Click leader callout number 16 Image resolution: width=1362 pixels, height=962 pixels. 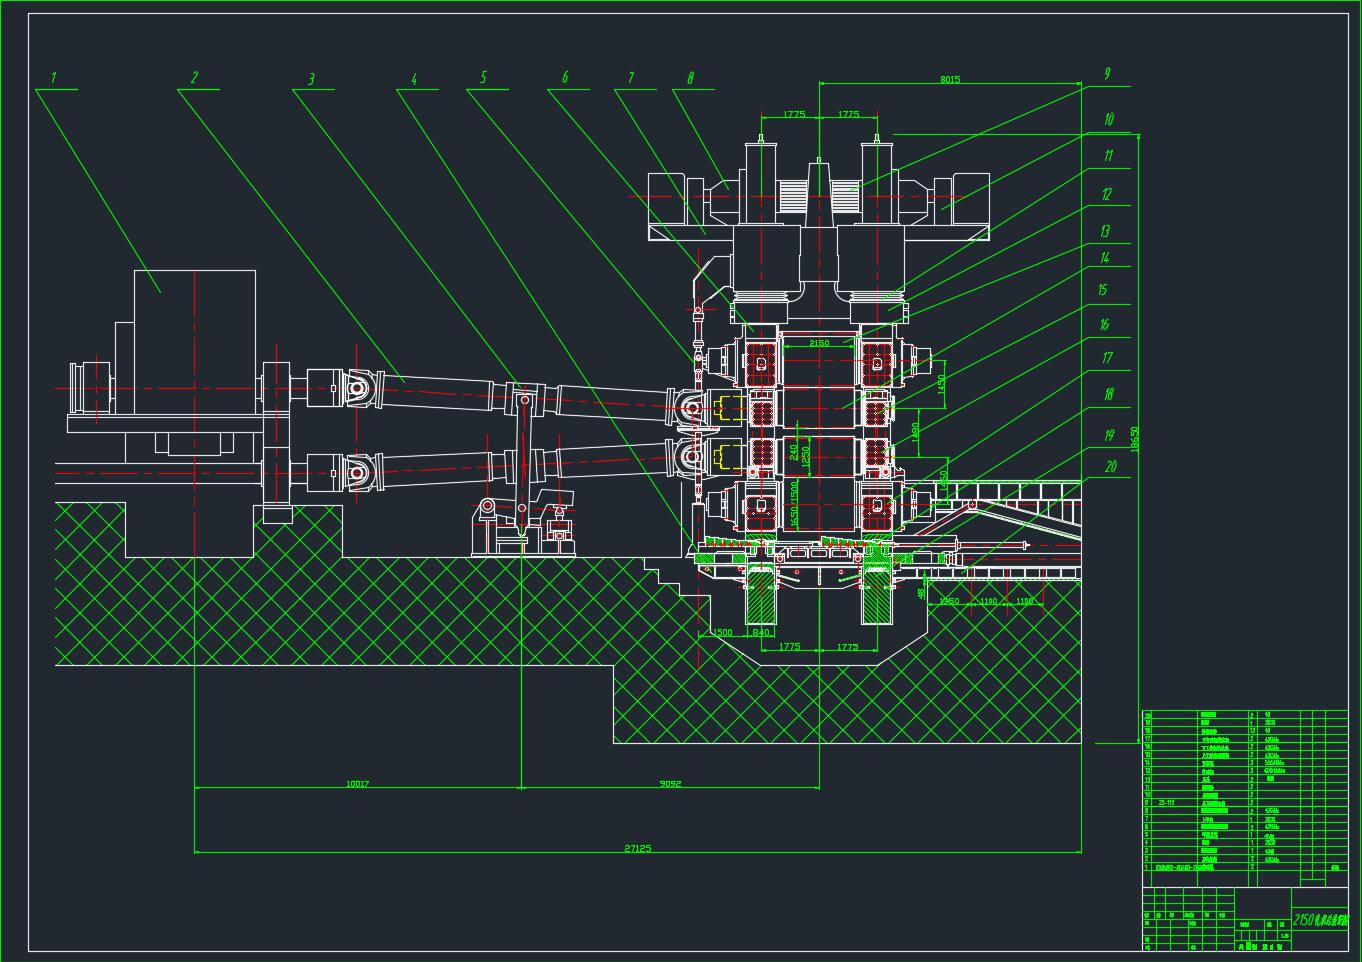pyautogui.click(x=1104, y=325)
